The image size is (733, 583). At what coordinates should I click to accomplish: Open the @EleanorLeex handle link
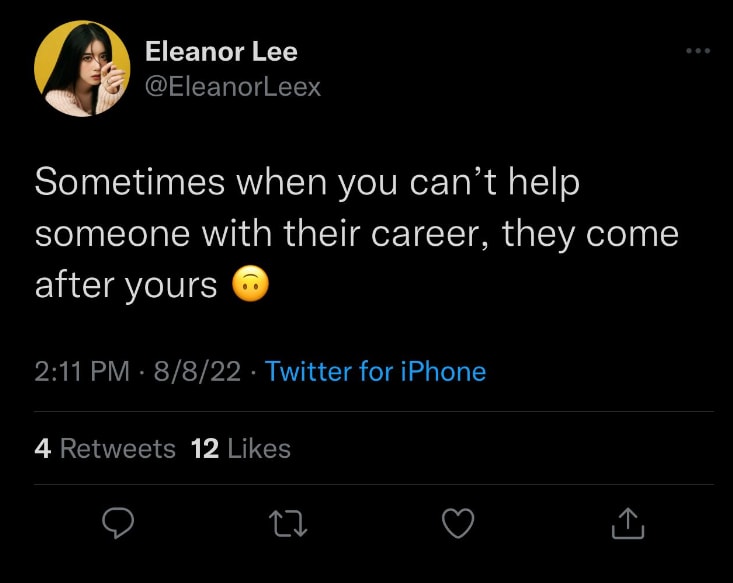[233, 87]
